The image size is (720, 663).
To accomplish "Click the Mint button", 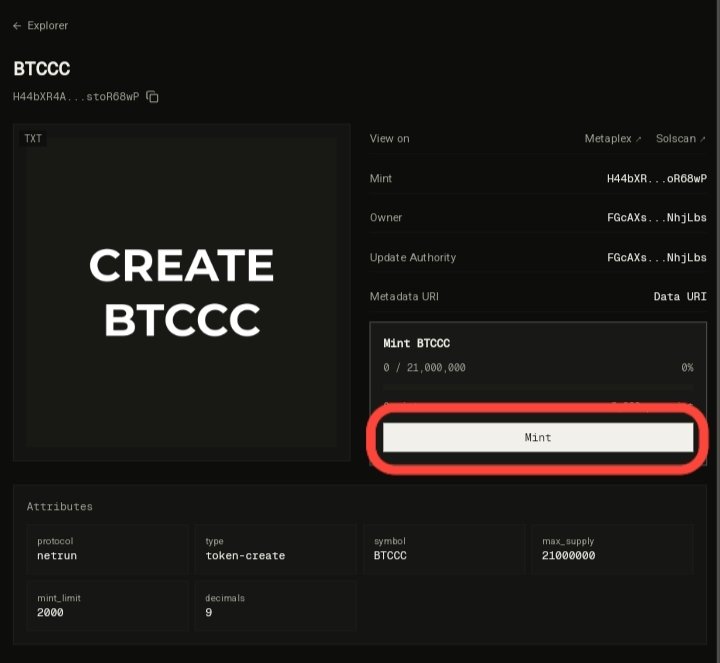I will (538, 438).
